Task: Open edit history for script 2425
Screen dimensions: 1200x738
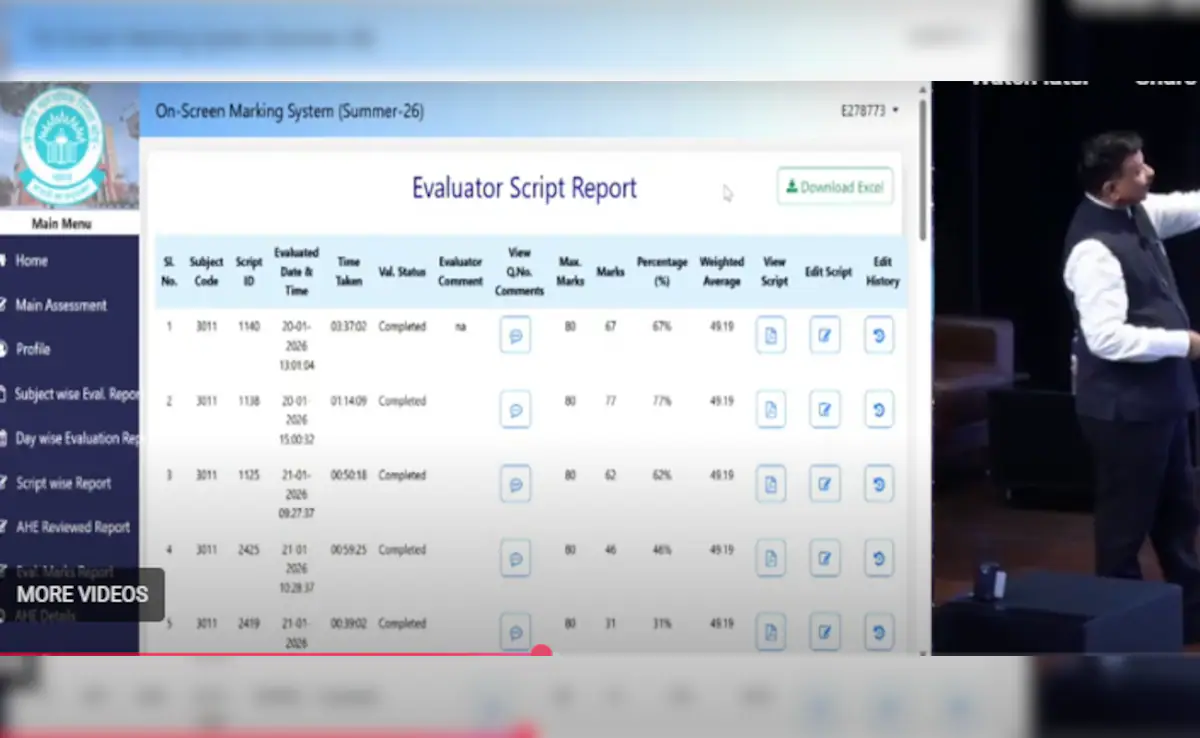Action: (878, 558)
